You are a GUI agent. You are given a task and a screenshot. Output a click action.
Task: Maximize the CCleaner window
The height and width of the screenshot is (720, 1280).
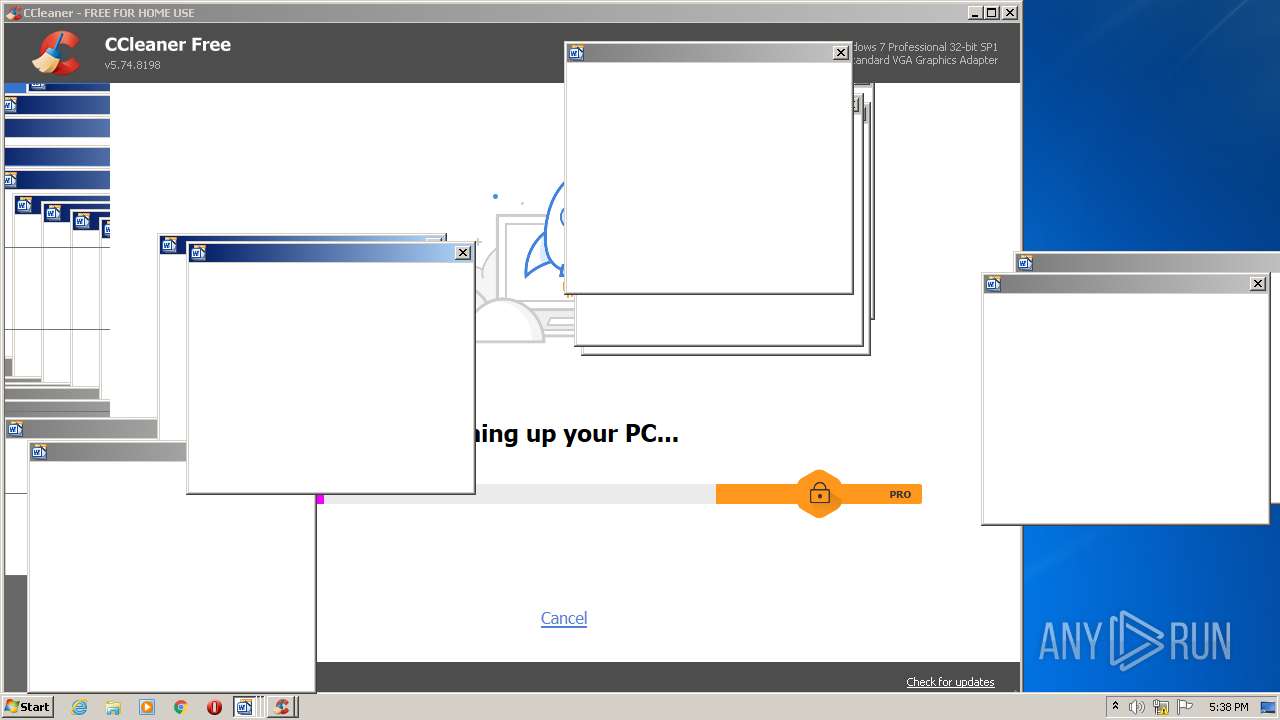tap(992, 13)
